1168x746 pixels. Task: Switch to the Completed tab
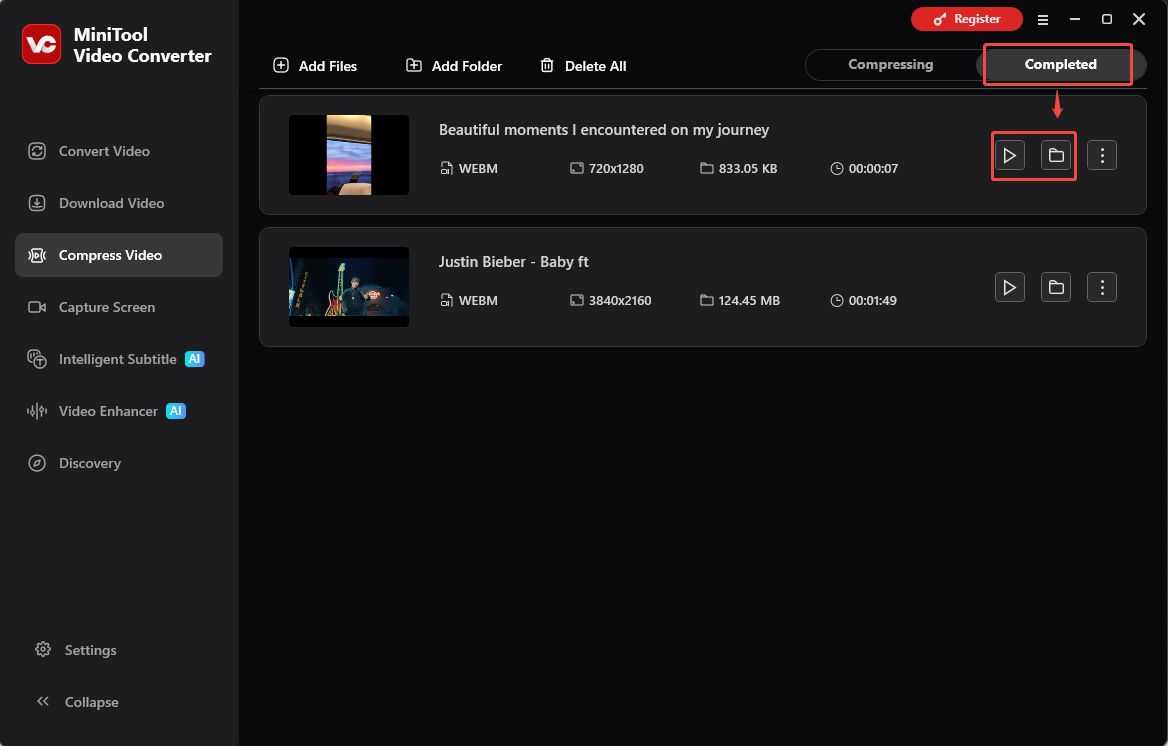tap(1060, 65)
